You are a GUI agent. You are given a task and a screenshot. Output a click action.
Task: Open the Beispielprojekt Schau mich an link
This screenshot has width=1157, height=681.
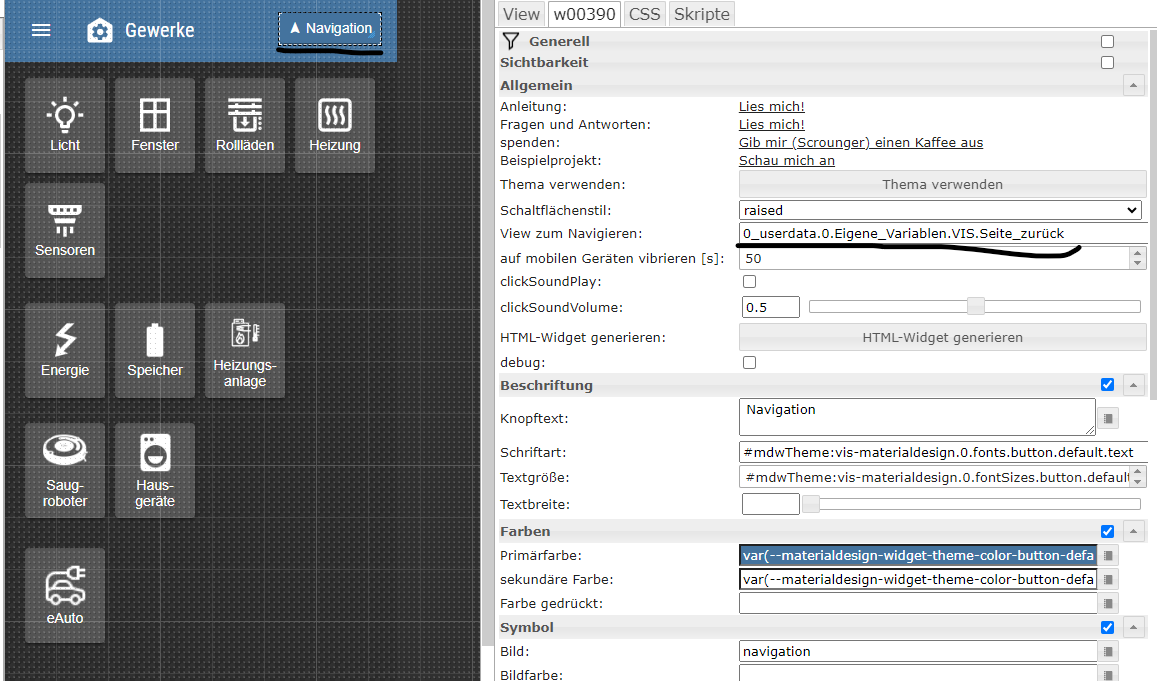(786, 160)
